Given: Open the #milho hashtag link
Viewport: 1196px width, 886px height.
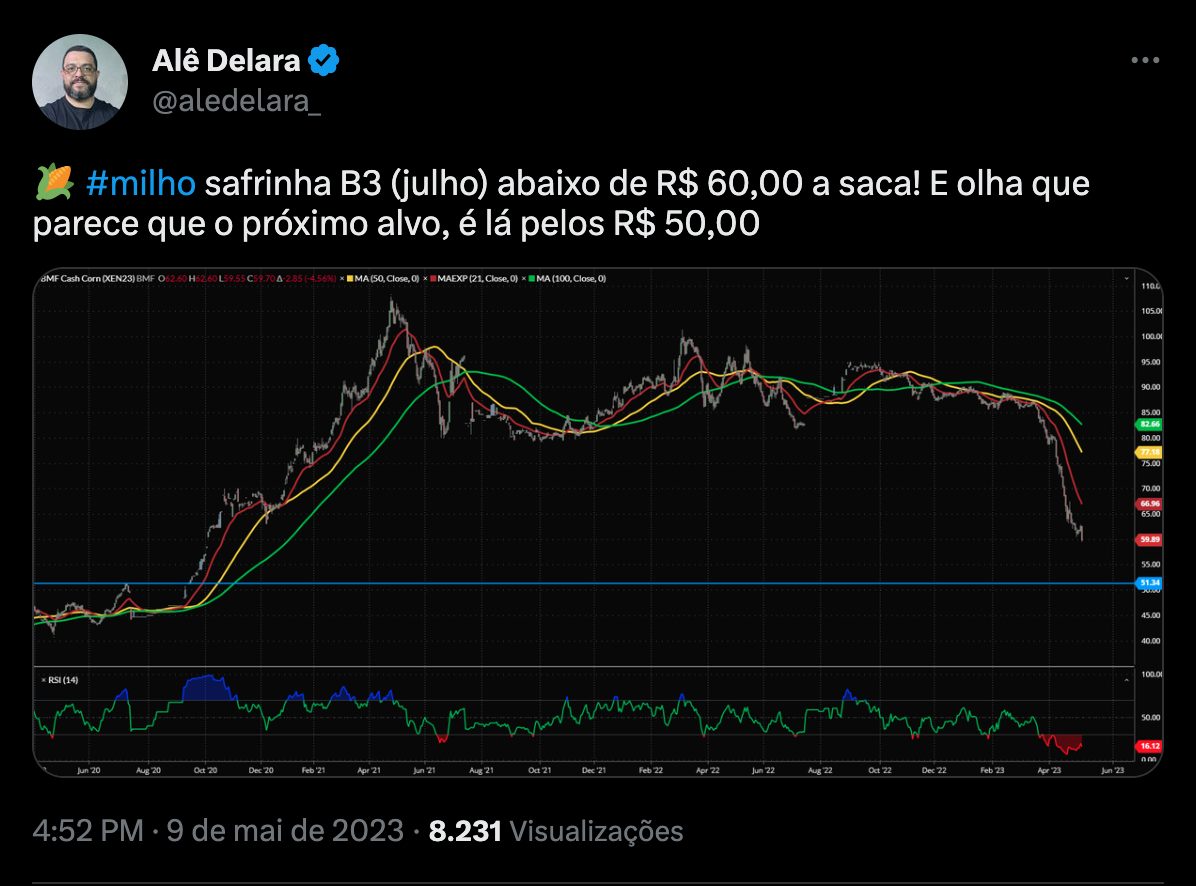Looking at the screenshot, I should coord(140,184).
